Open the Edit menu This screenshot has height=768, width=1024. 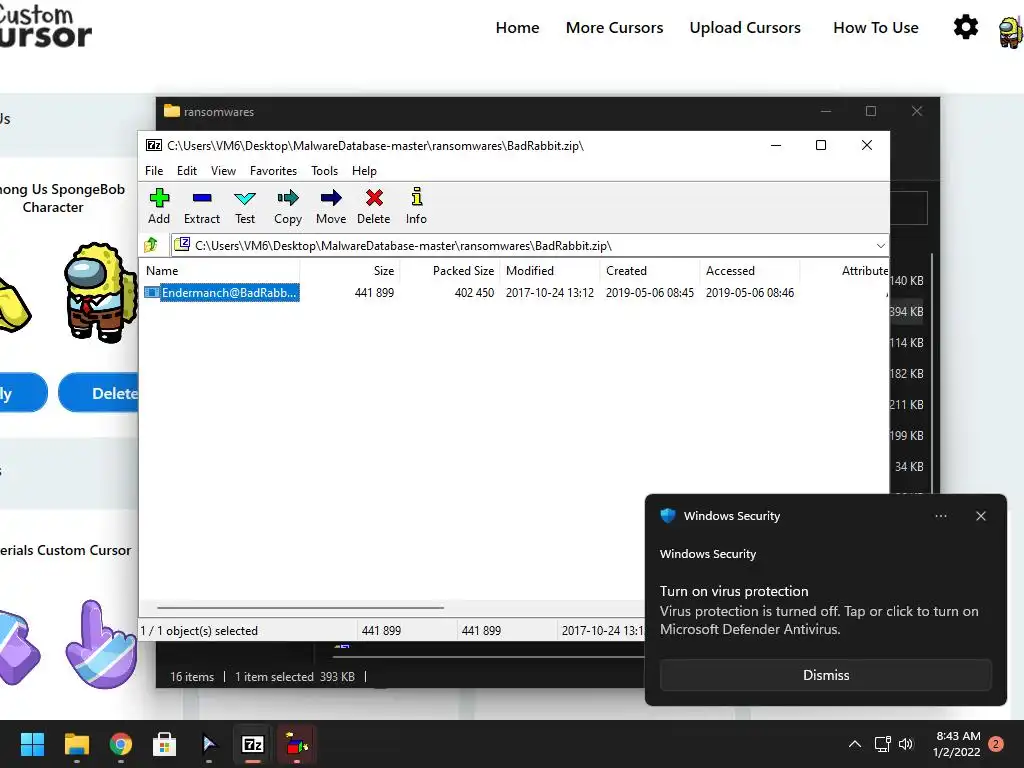click(x=187, y=170)
